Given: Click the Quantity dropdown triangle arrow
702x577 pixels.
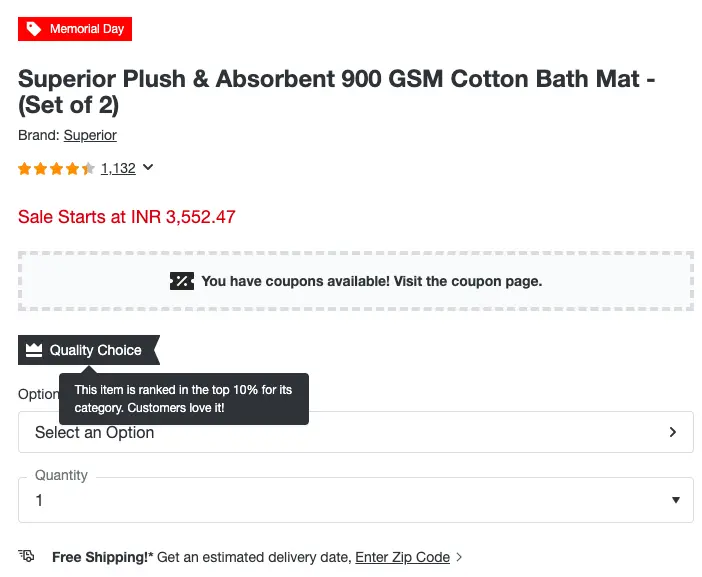Looking at the screenshot, I should [676, 500].
